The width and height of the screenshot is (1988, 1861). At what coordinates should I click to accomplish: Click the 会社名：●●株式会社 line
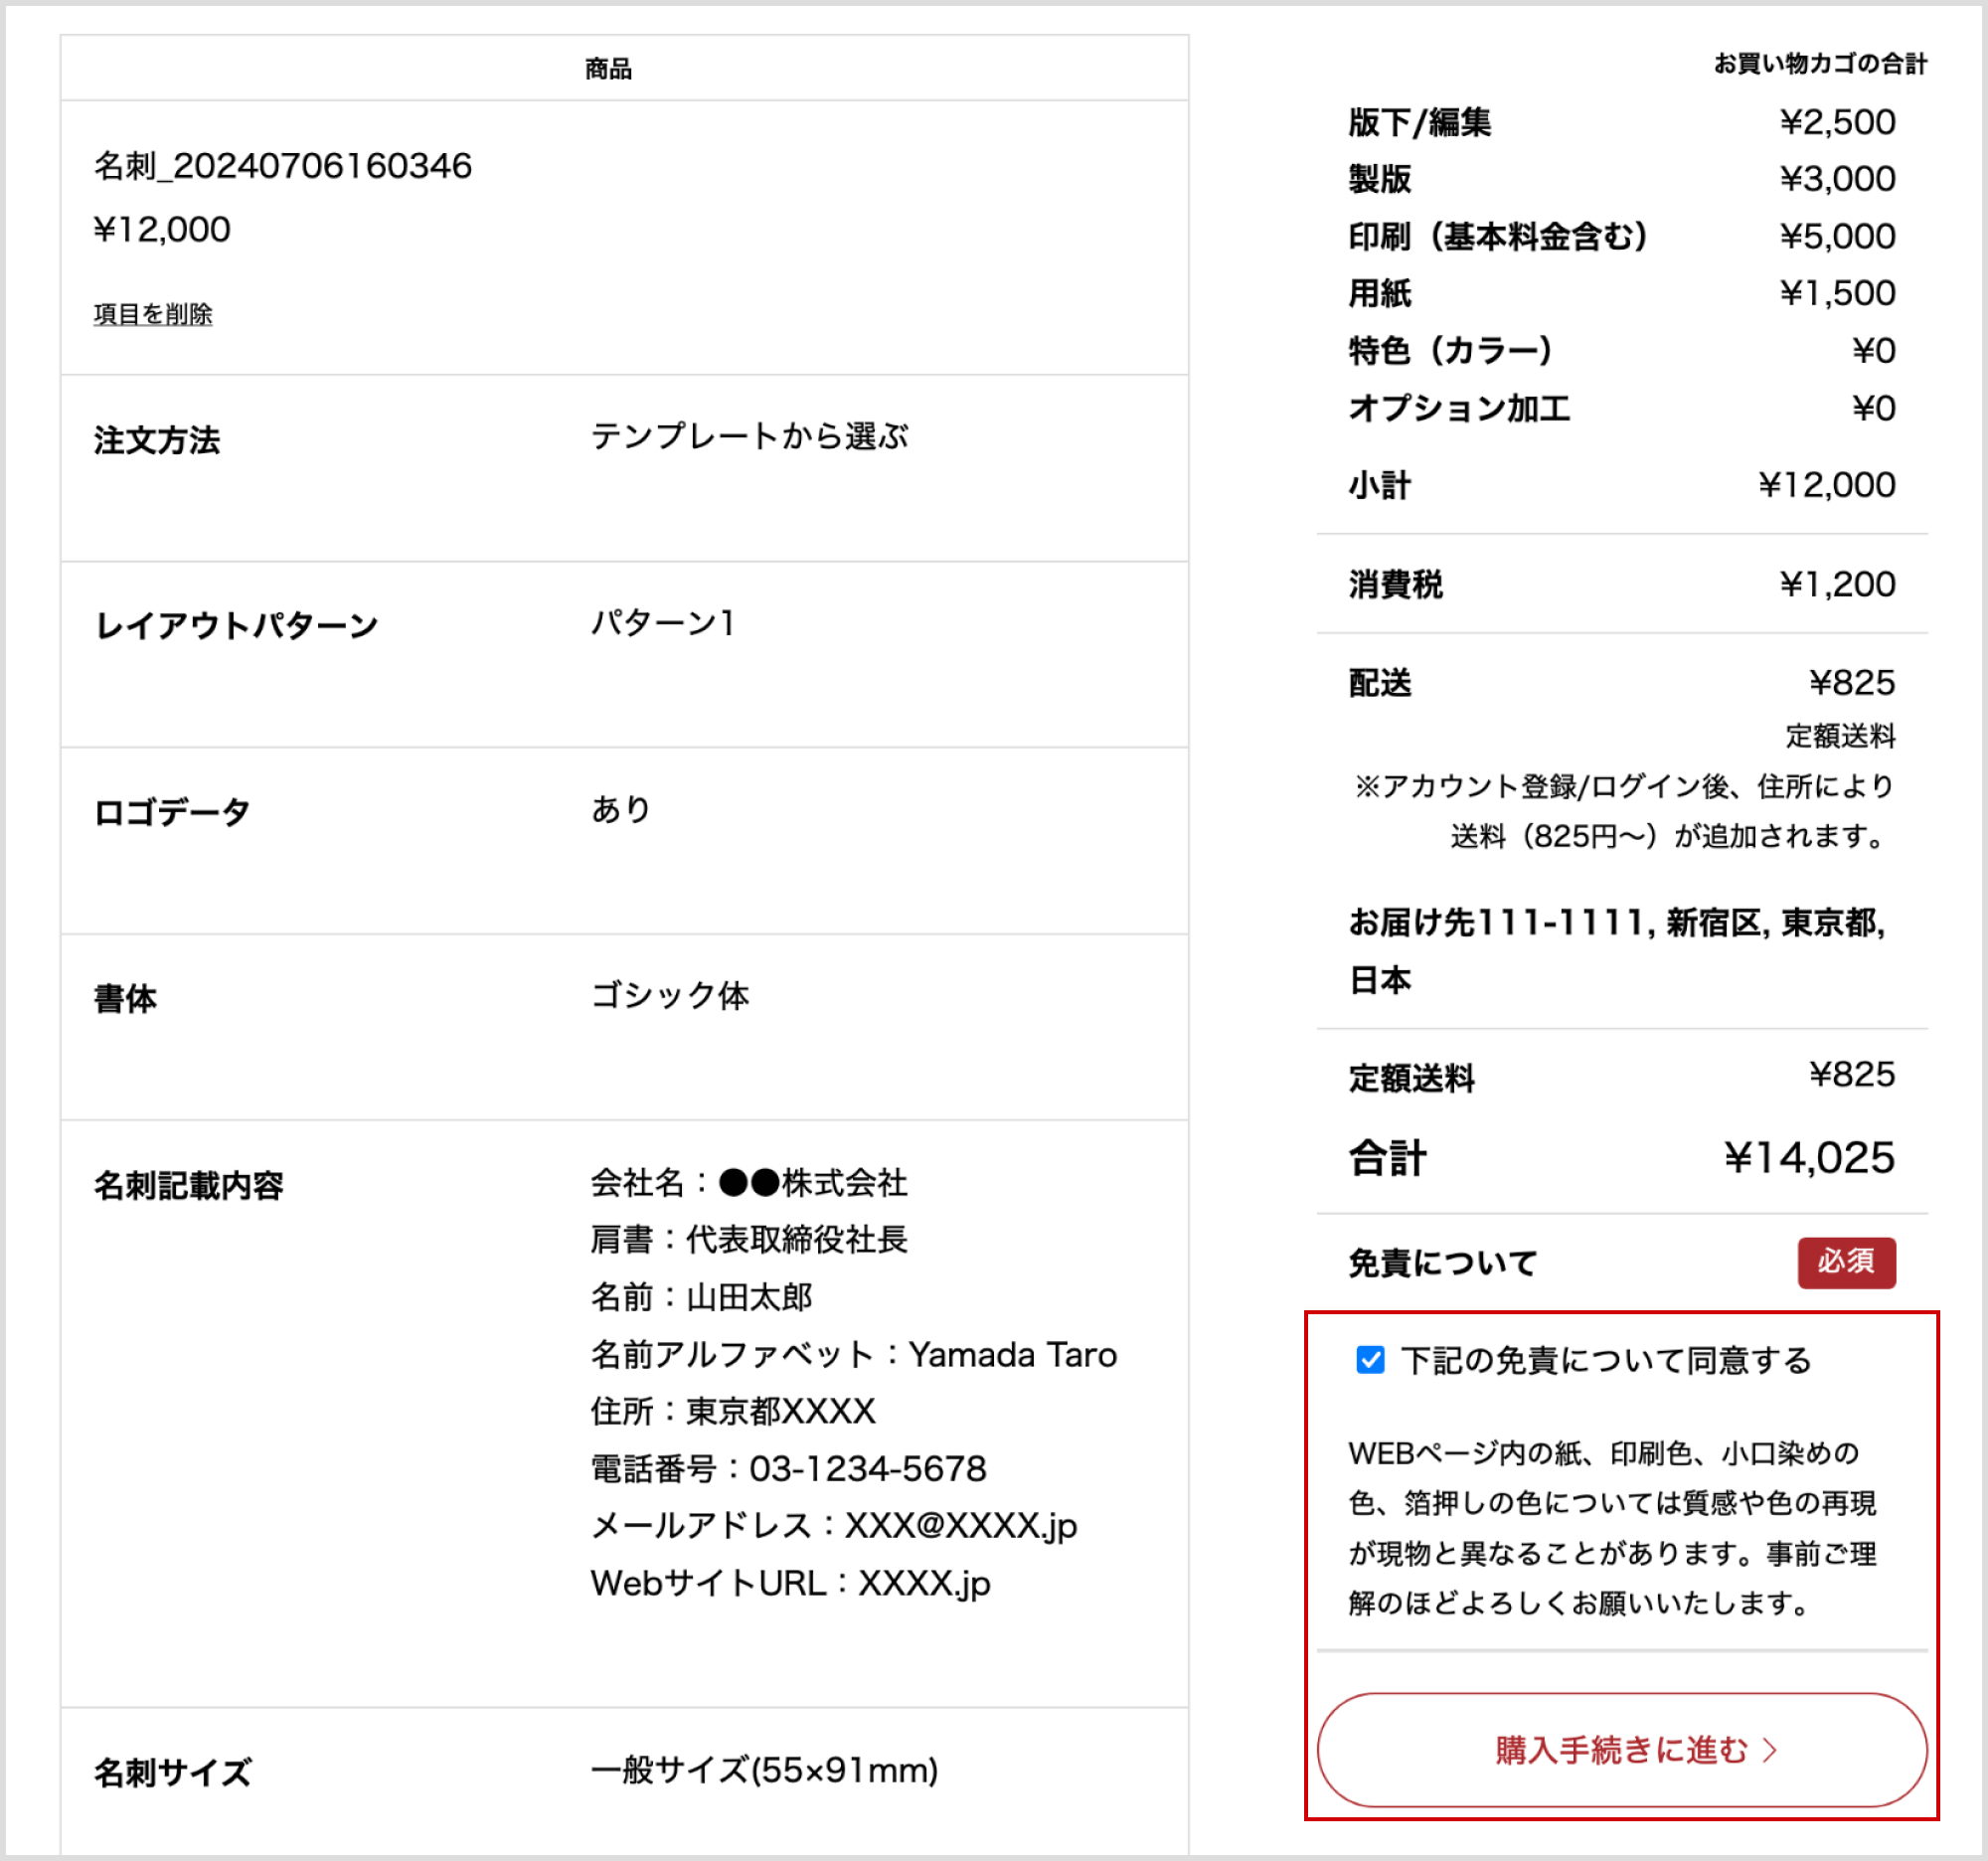(749, 1183)
